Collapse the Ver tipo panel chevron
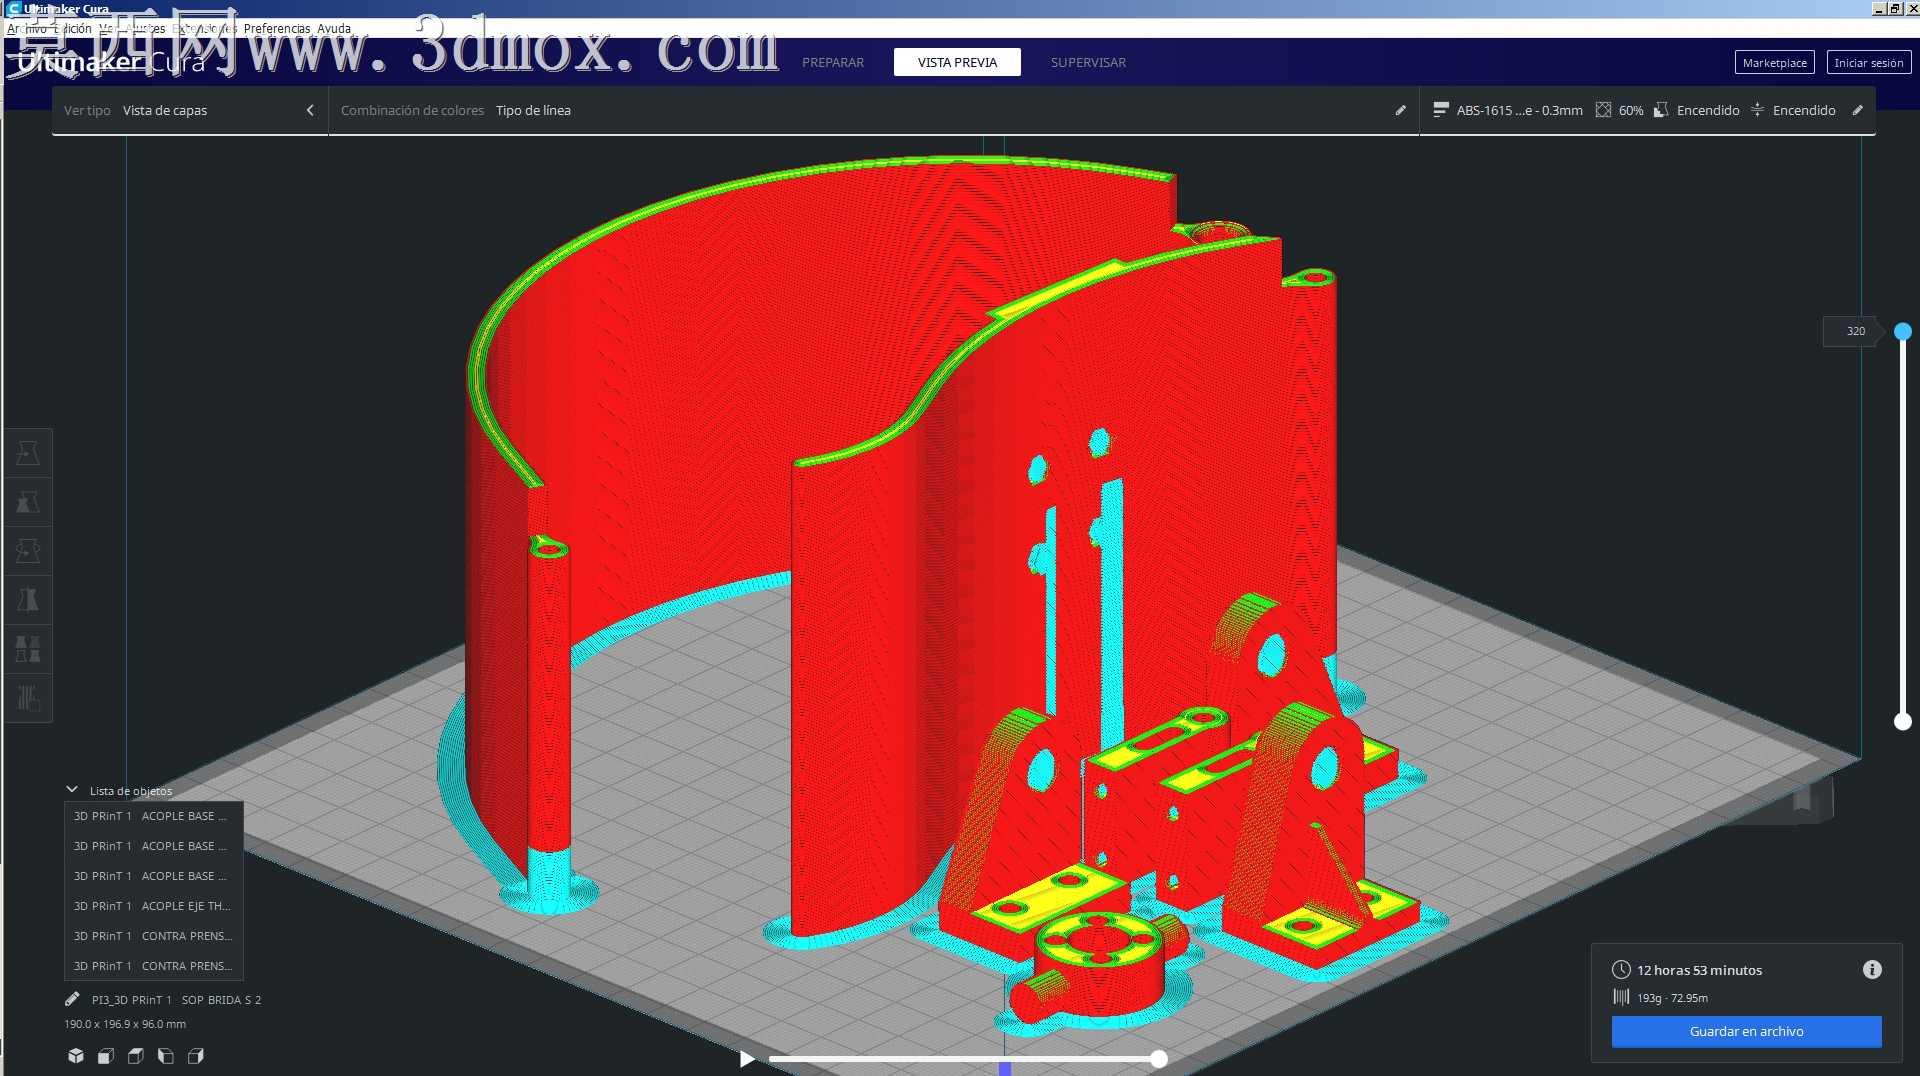The height and width of the screenshot is (1076, 1920). pos(310,110)
